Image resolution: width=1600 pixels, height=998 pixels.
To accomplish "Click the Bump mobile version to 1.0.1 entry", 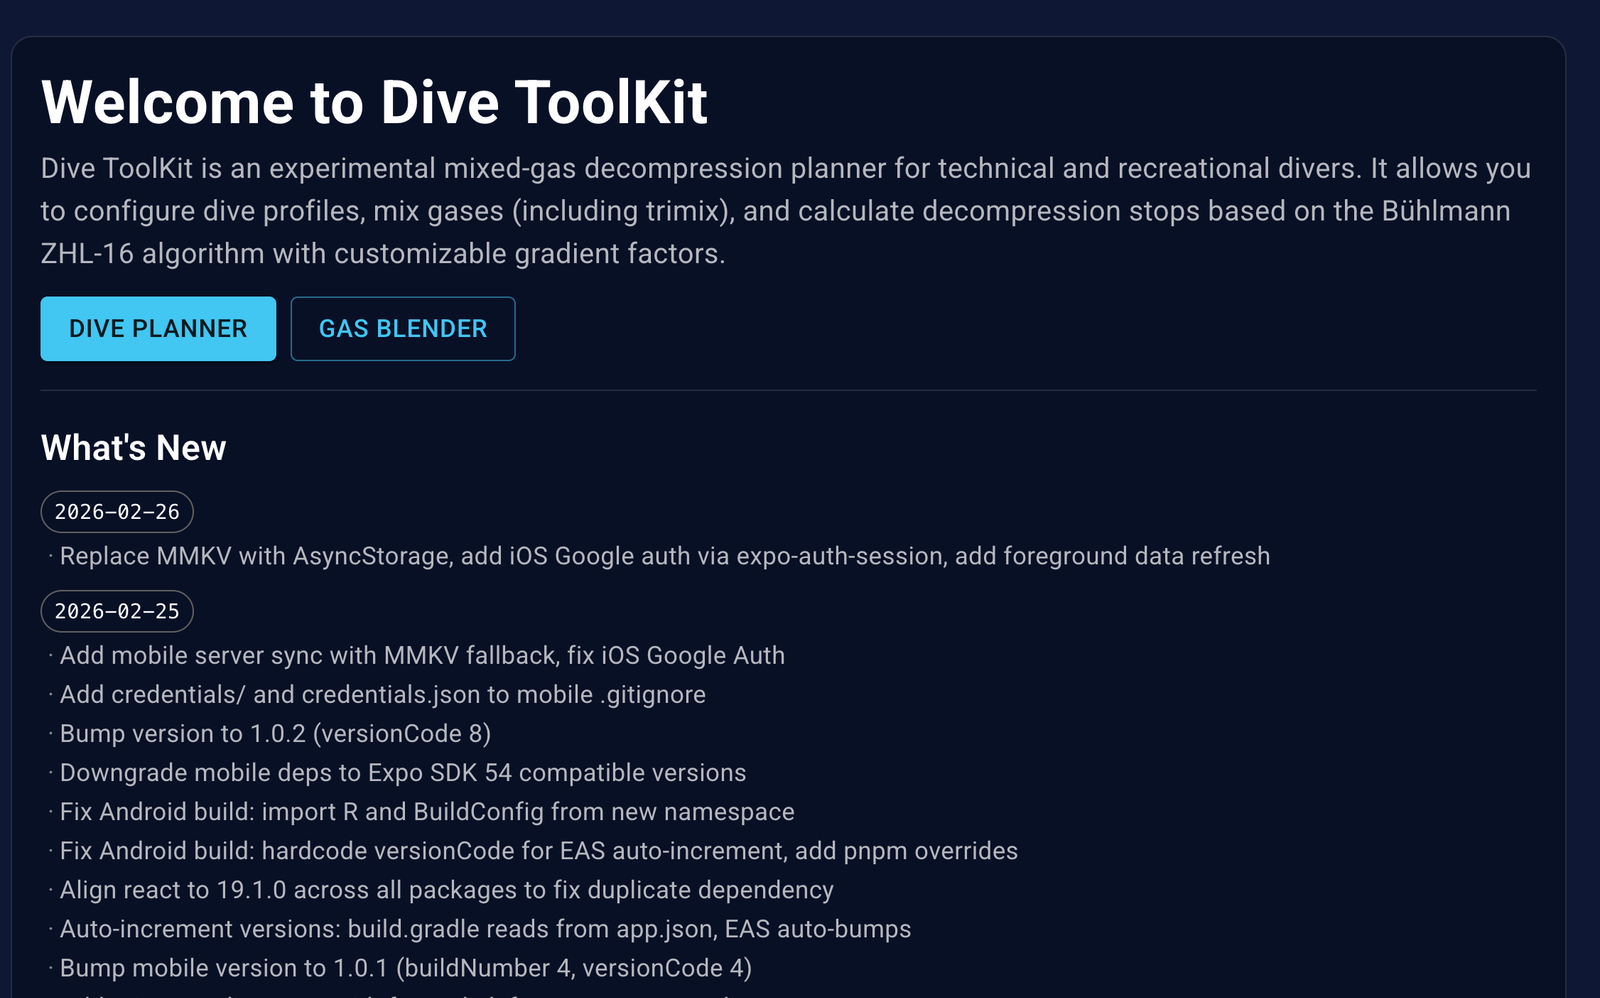I will 405,967.
